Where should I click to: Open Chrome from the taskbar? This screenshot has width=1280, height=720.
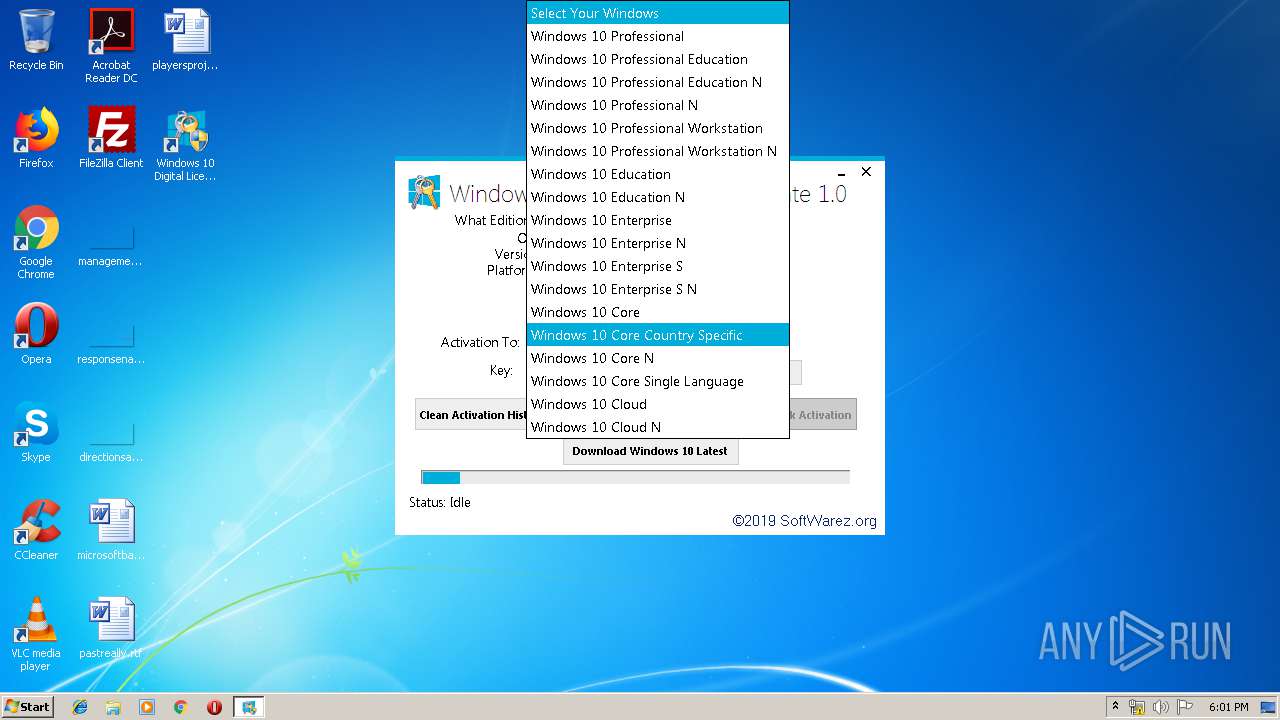pos(180,707)
